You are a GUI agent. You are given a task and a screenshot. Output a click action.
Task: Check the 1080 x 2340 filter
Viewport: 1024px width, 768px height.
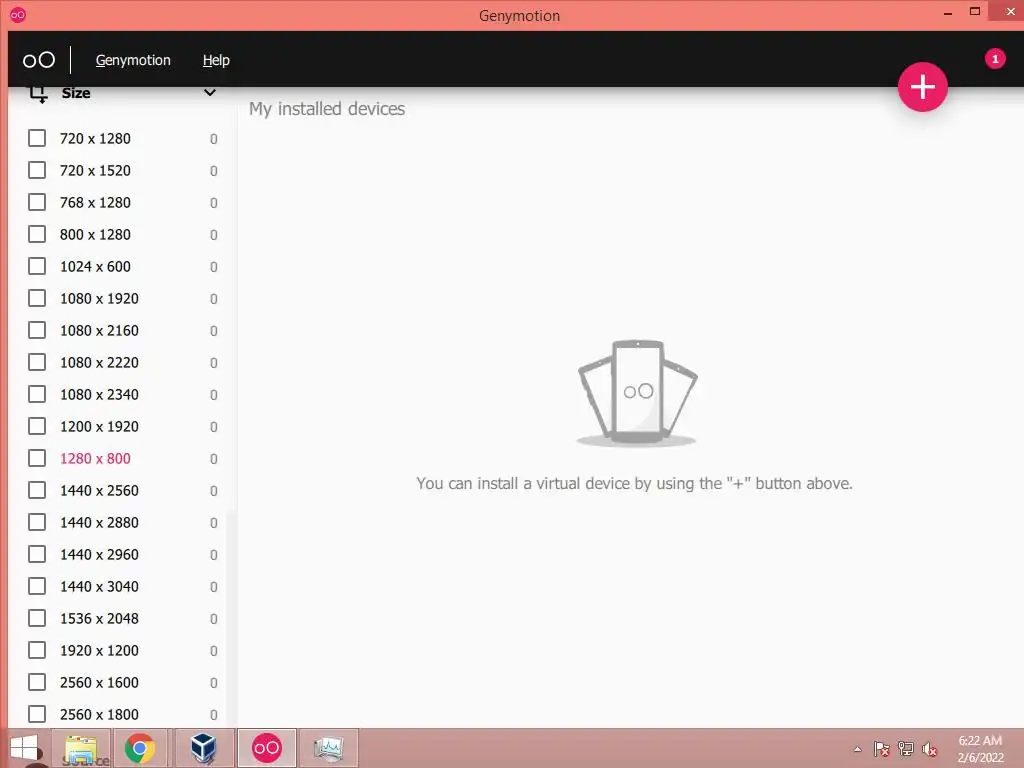coord(37,394)
